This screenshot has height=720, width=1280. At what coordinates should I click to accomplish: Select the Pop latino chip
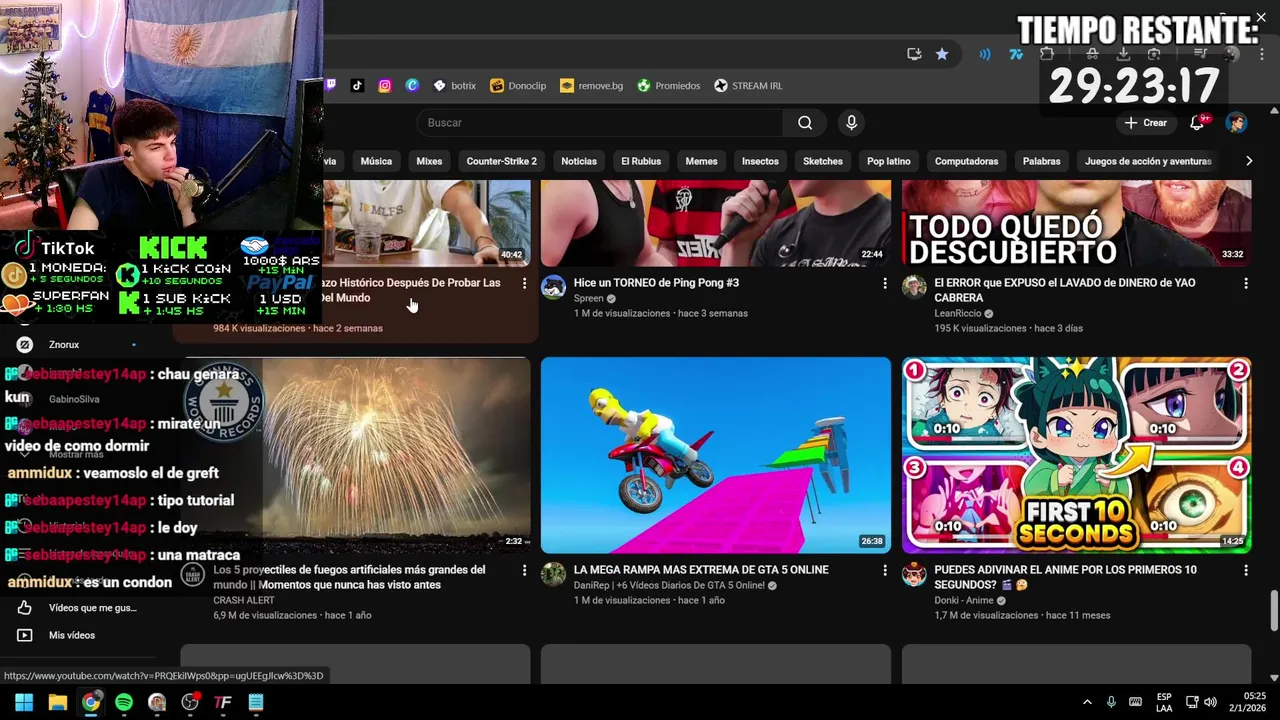[889, 161]
